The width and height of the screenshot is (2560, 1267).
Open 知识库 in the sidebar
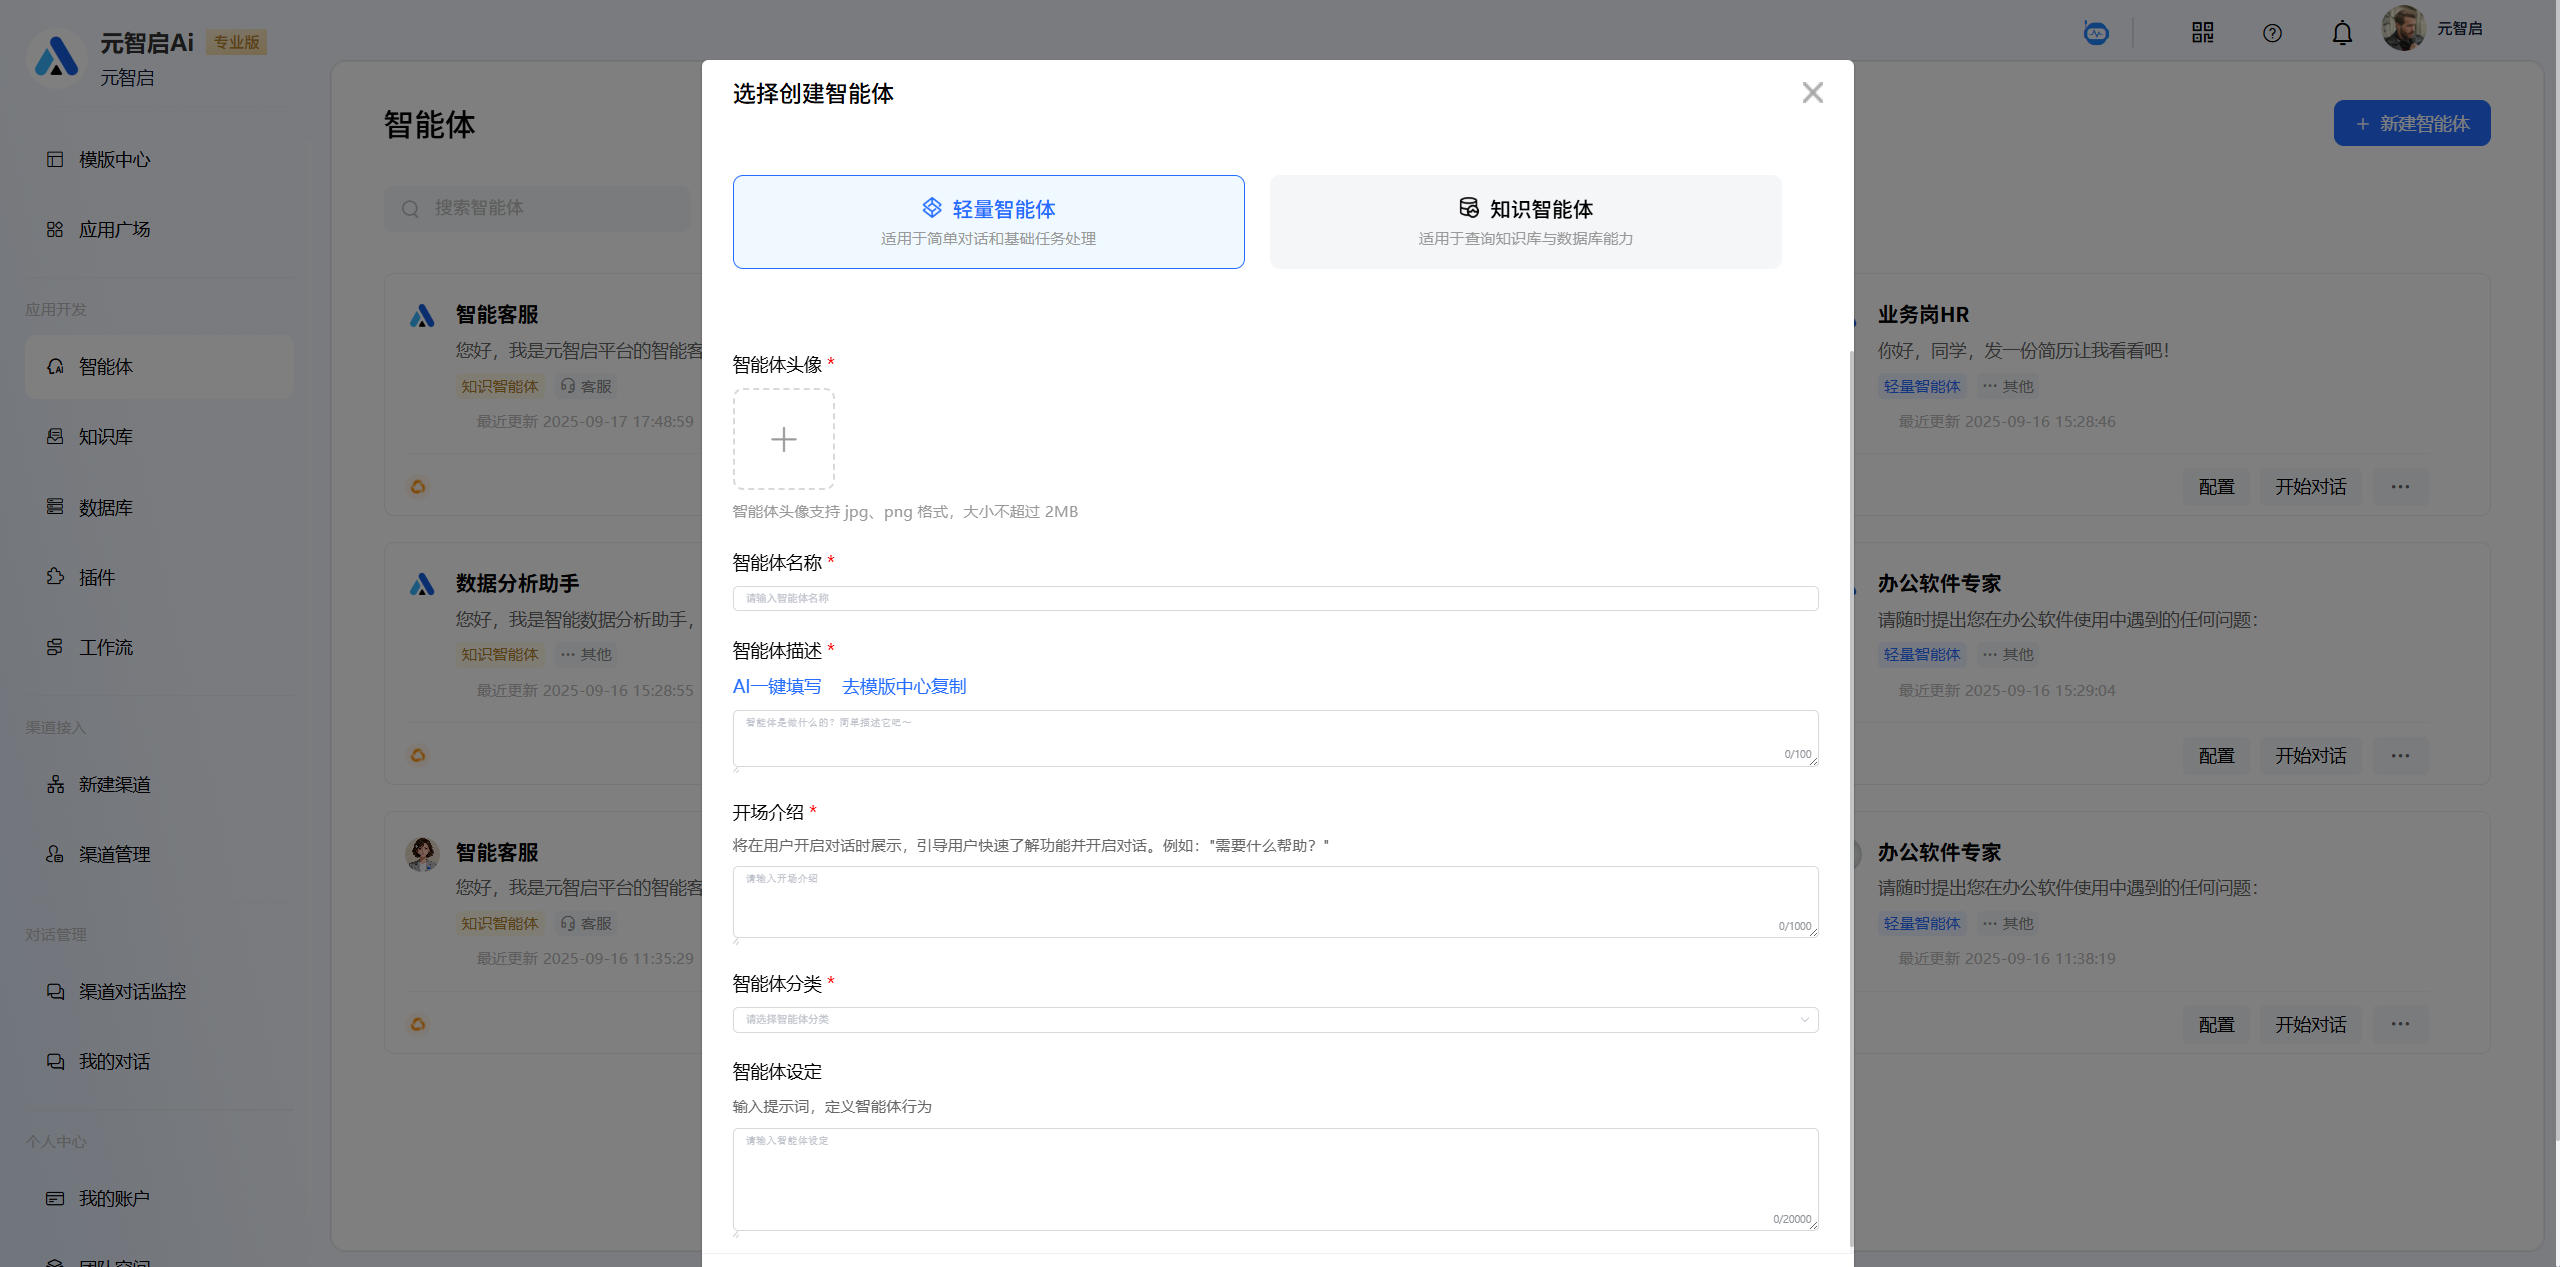(105, 437)
